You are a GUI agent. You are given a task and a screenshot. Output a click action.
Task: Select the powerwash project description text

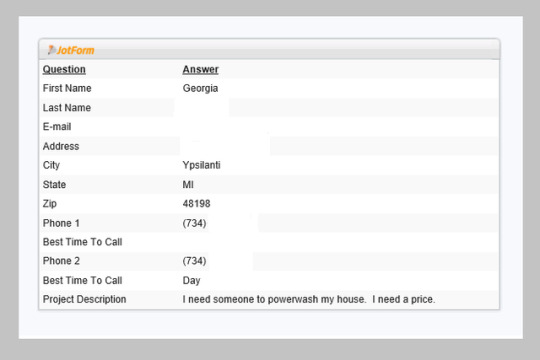309,299
